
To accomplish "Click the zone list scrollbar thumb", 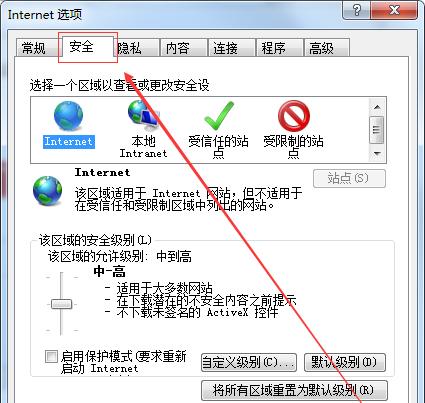I will [377, 129].
